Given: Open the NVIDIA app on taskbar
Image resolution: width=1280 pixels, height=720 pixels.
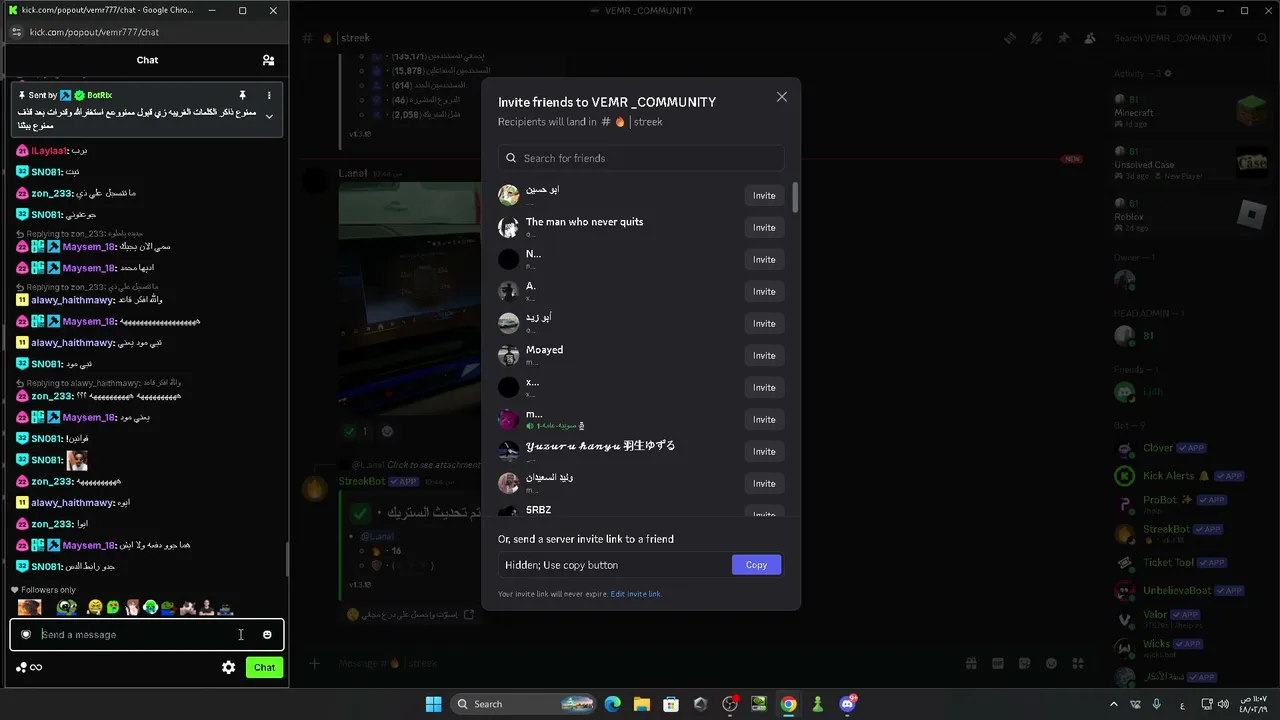Looking at the screenshot, I should click(759, 704).
